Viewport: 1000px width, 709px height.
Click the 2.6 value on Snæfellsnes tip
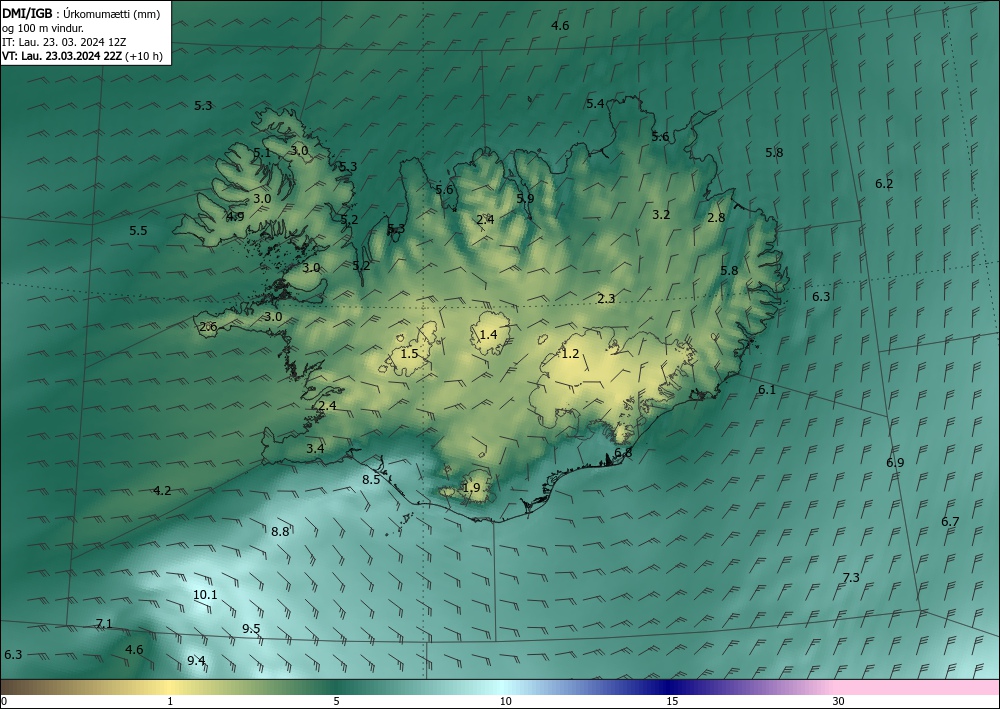point(209,327)
